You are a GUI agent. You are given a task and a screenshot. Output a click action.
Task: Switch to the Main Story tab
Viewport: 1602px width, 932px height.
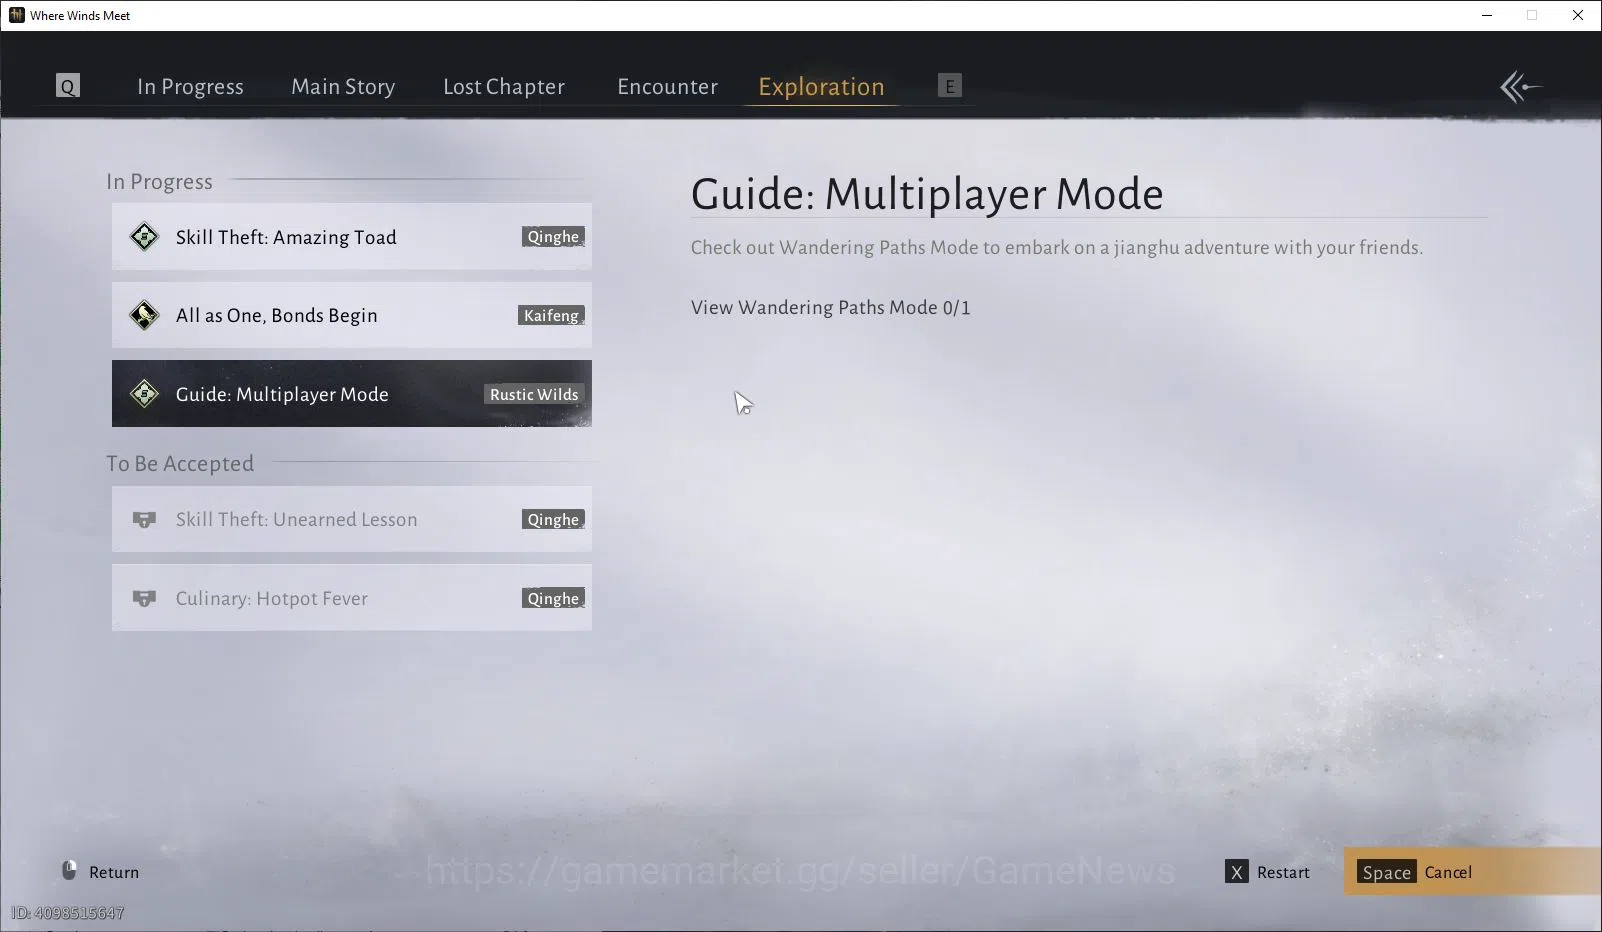(343, 87)
